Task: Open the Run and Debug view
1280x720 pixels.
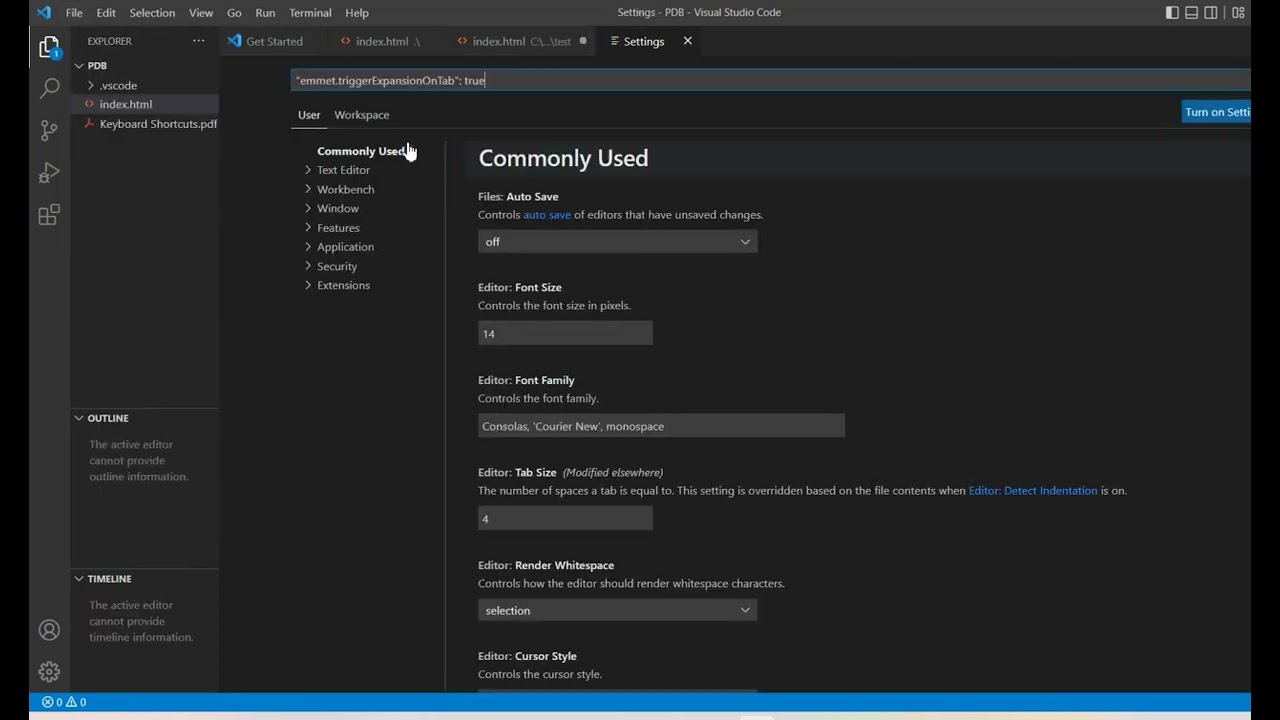Action: [x=49, y=173]
